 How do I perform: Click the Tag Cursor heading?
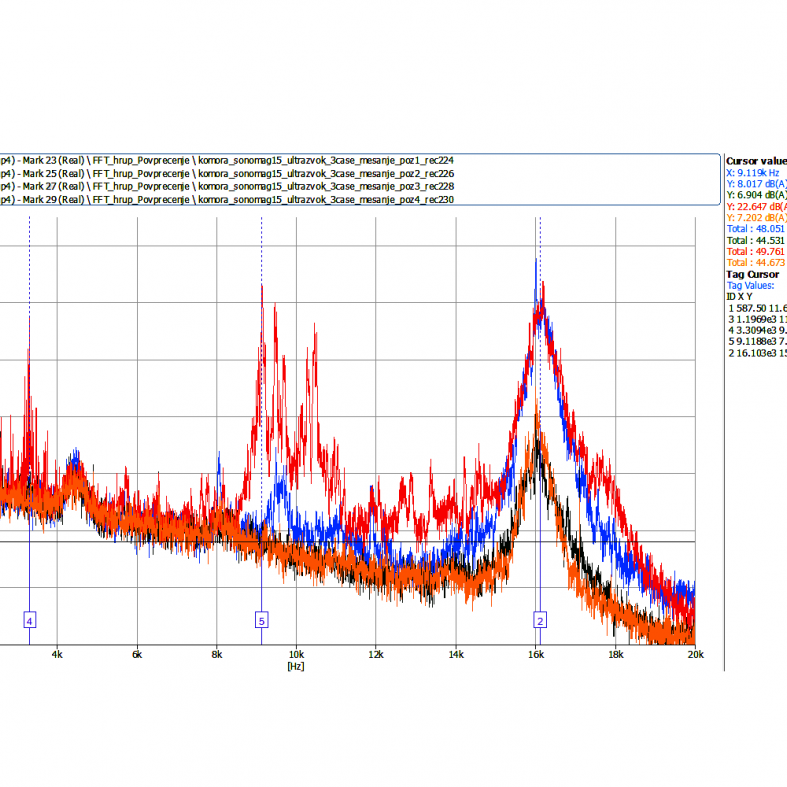[752, 274]
